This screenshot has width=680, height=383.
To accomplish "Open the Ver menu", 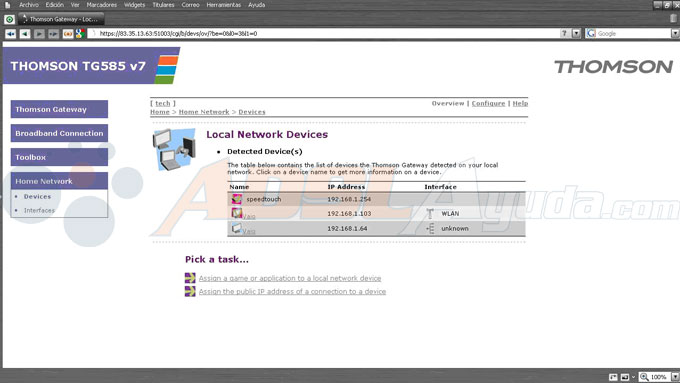I will (75, 5).
